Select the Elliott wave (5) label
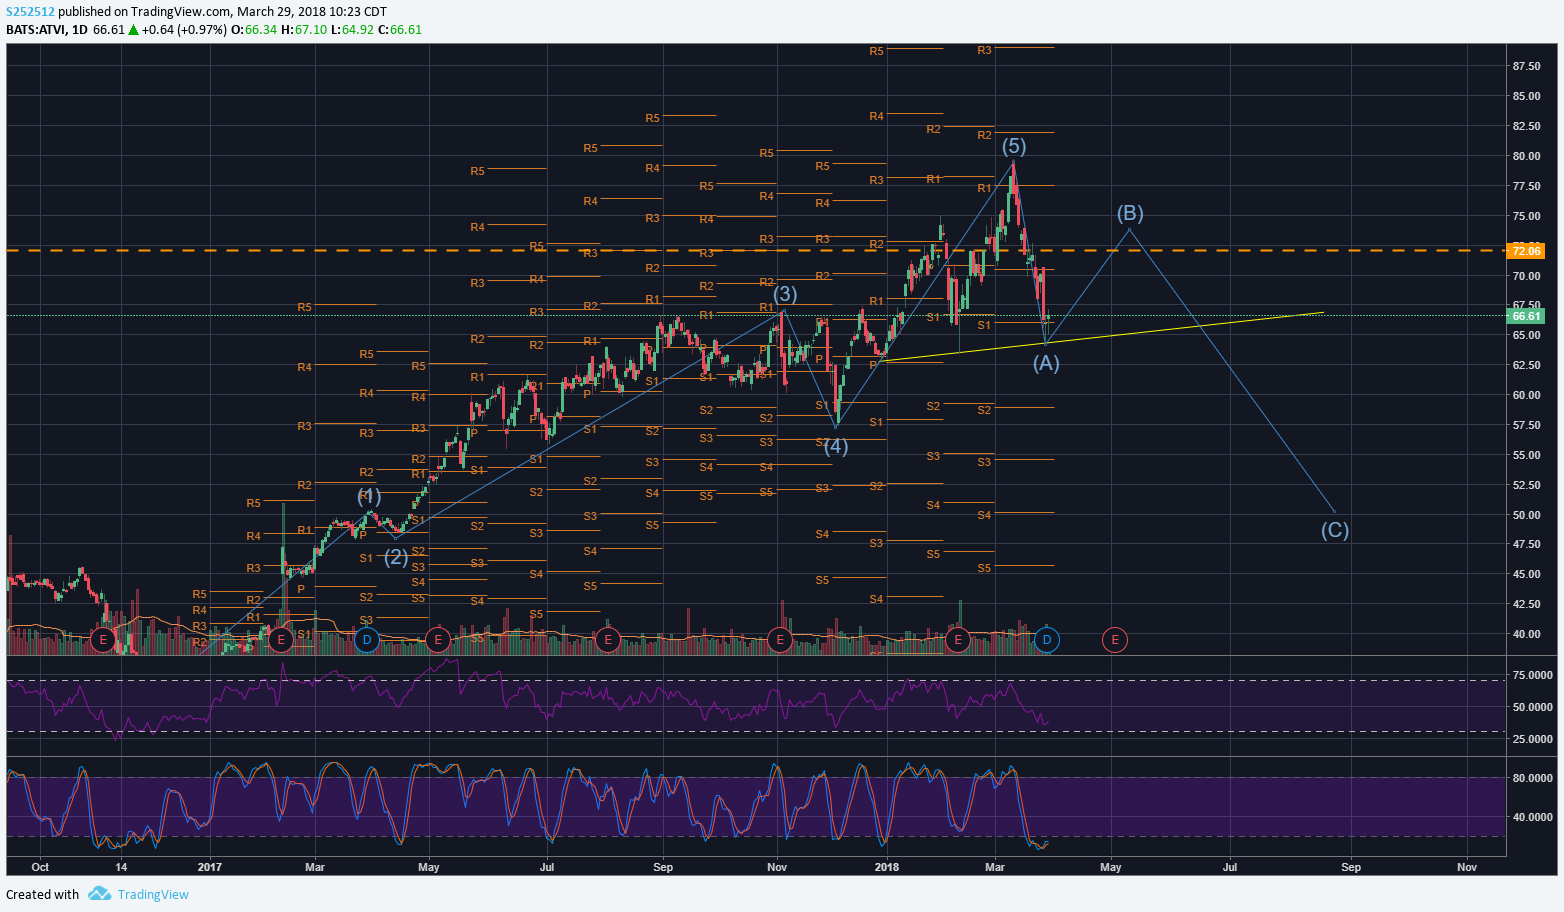 1014,146
